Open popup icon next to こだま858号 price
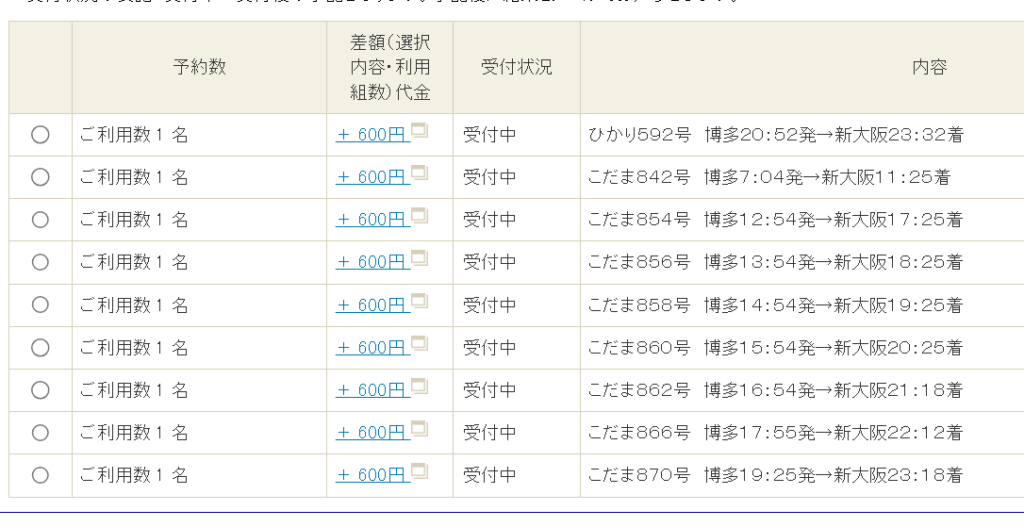The height and width of the screenshot is (527, 1024). [x=420, y=301]
